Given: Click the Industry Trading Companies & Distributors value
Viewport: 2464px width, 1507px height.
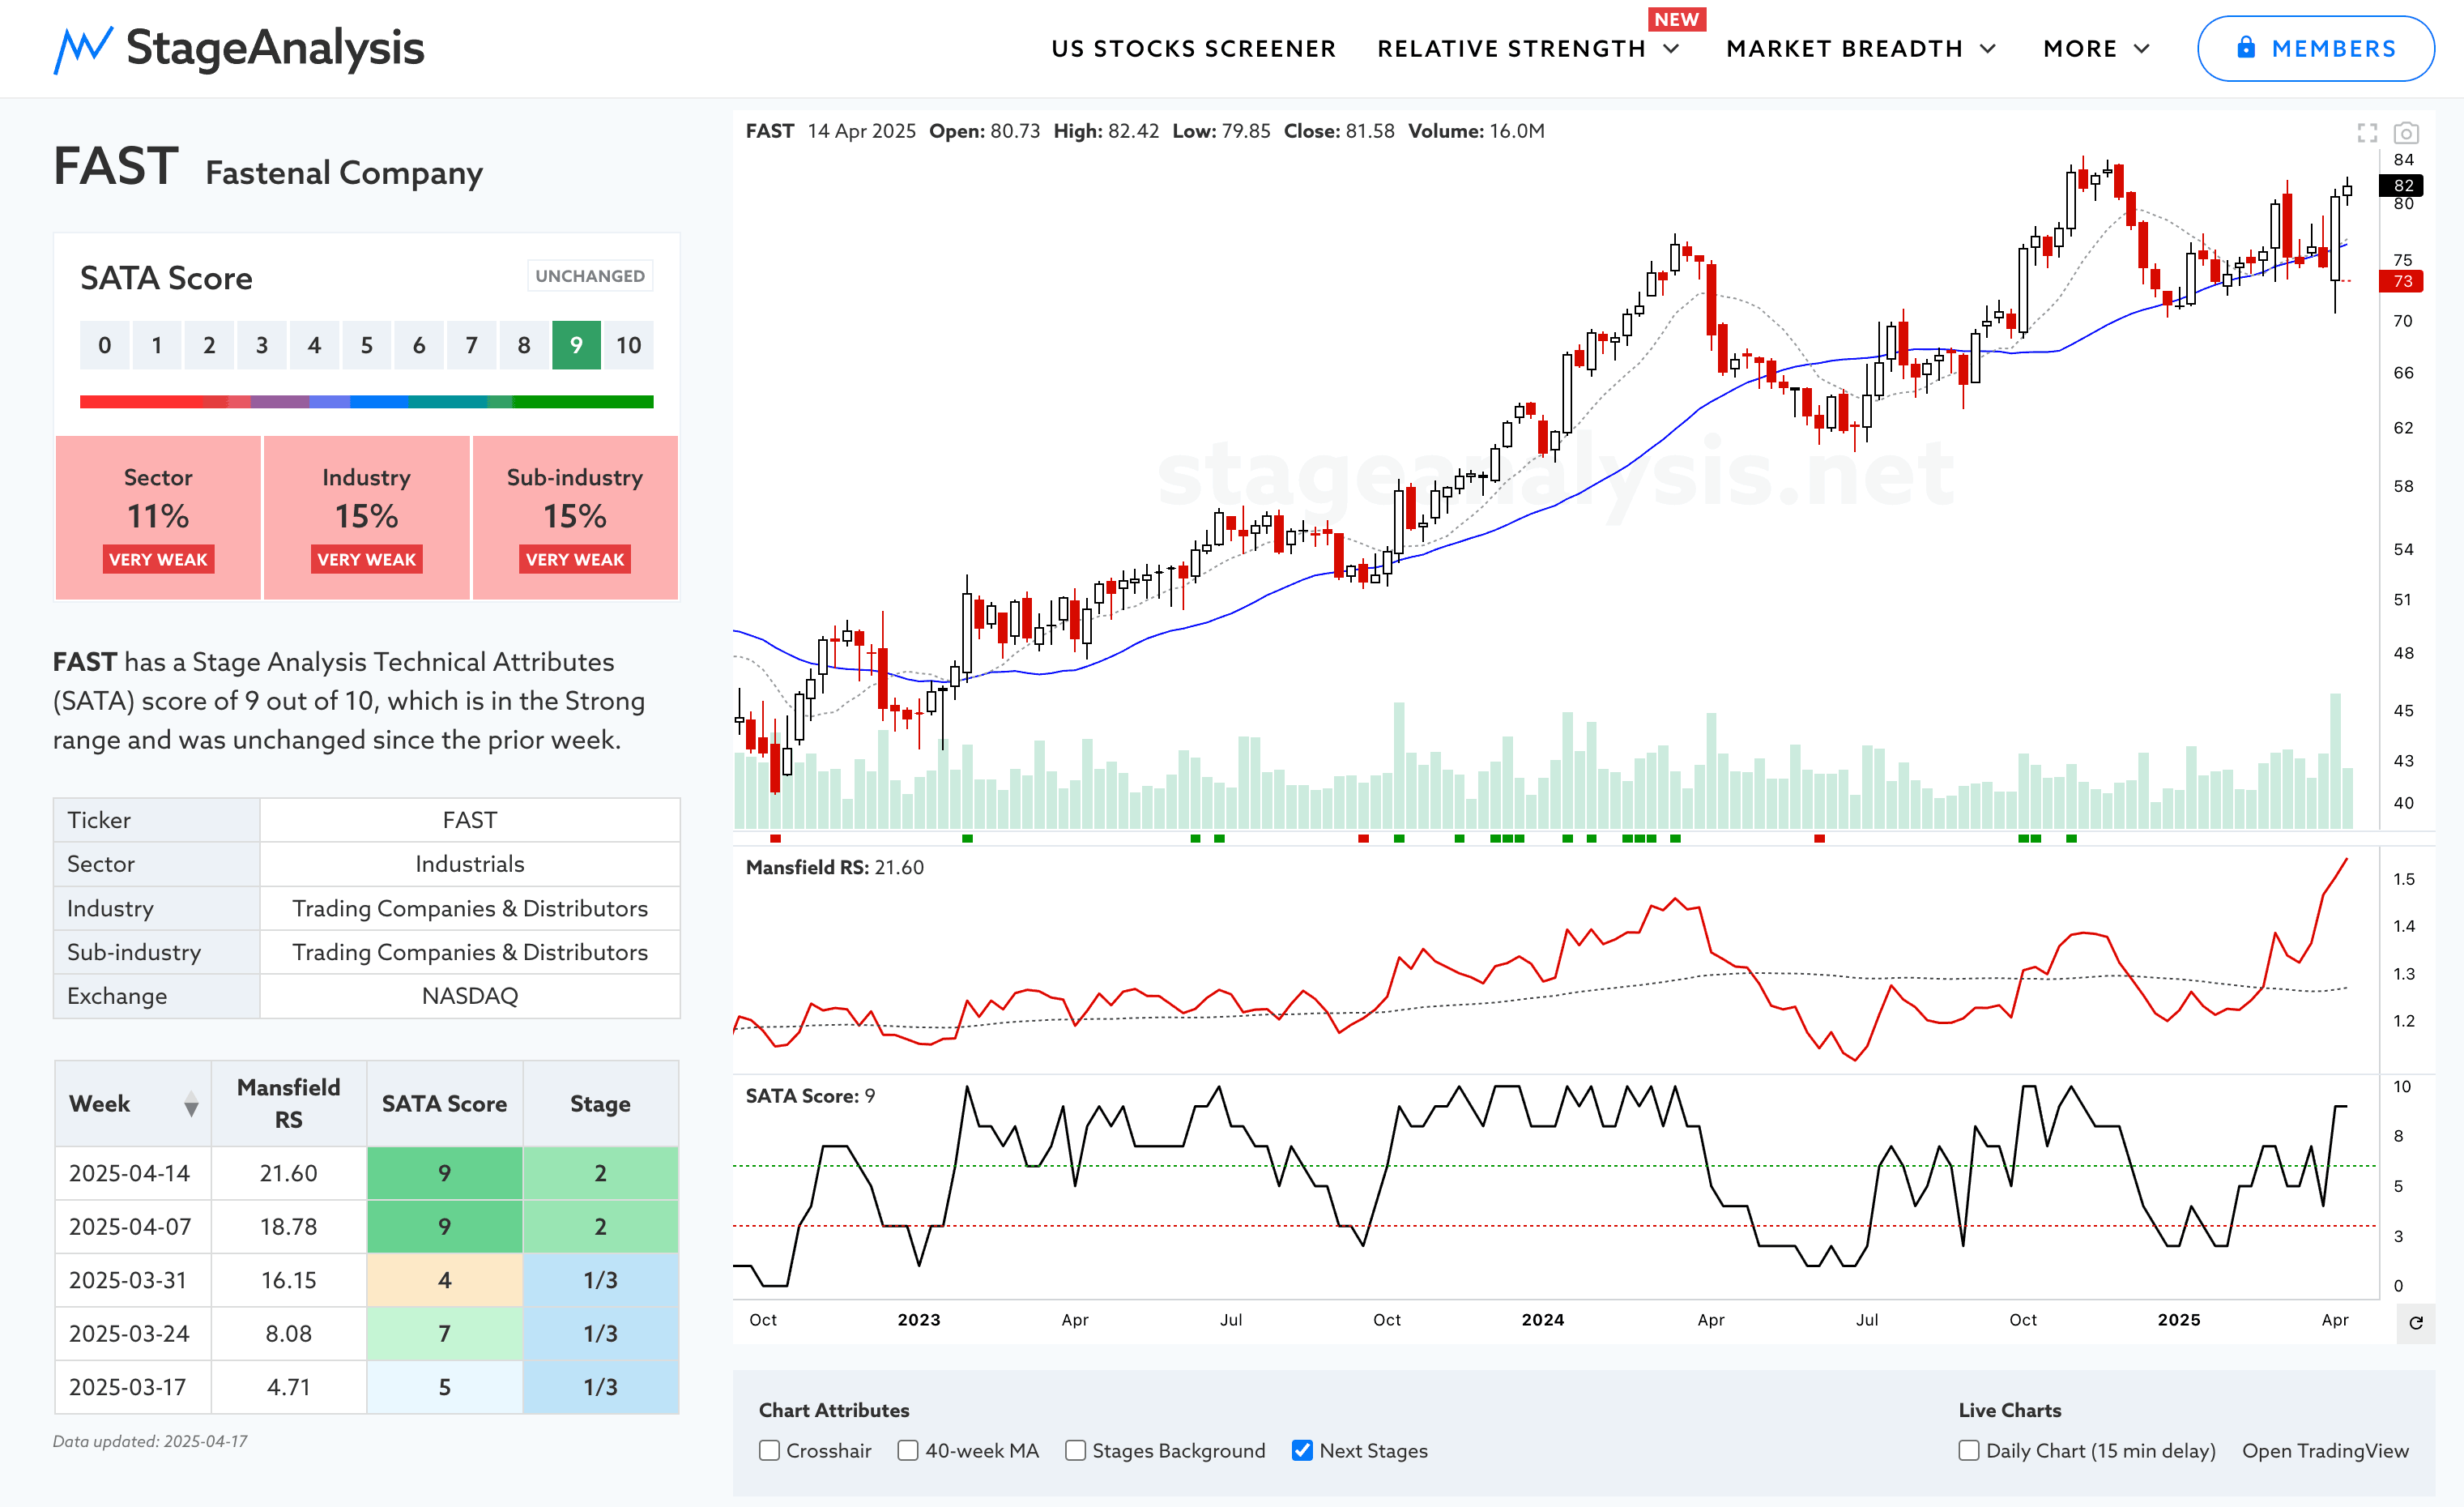Looking at the screenshot, I should coord(470,908).
